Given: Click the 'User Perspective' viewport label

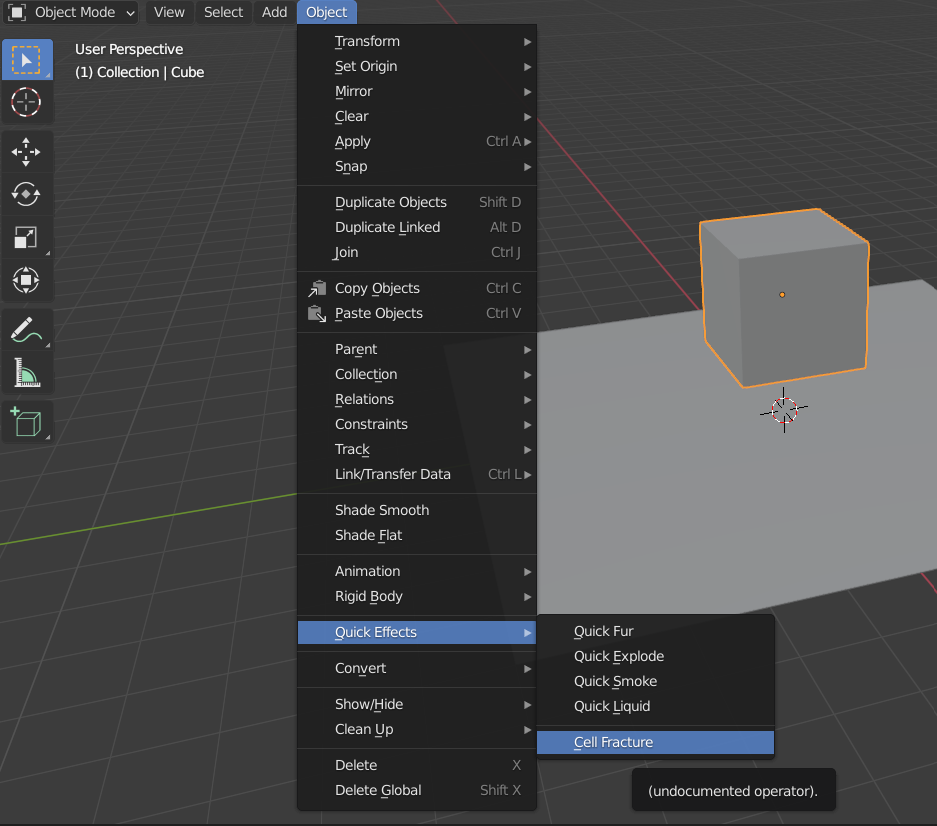Looking at the screenshot, I should pyautogui.click(x=129, y=50).
